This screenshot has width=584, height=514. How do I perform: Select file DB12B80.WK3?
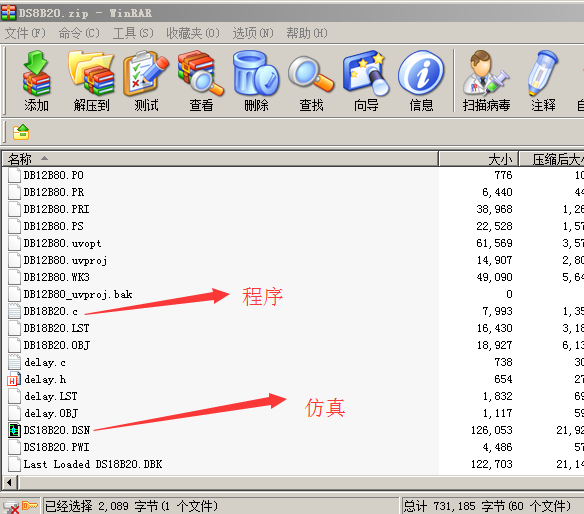pyautogui.click(x=56, y=277)
